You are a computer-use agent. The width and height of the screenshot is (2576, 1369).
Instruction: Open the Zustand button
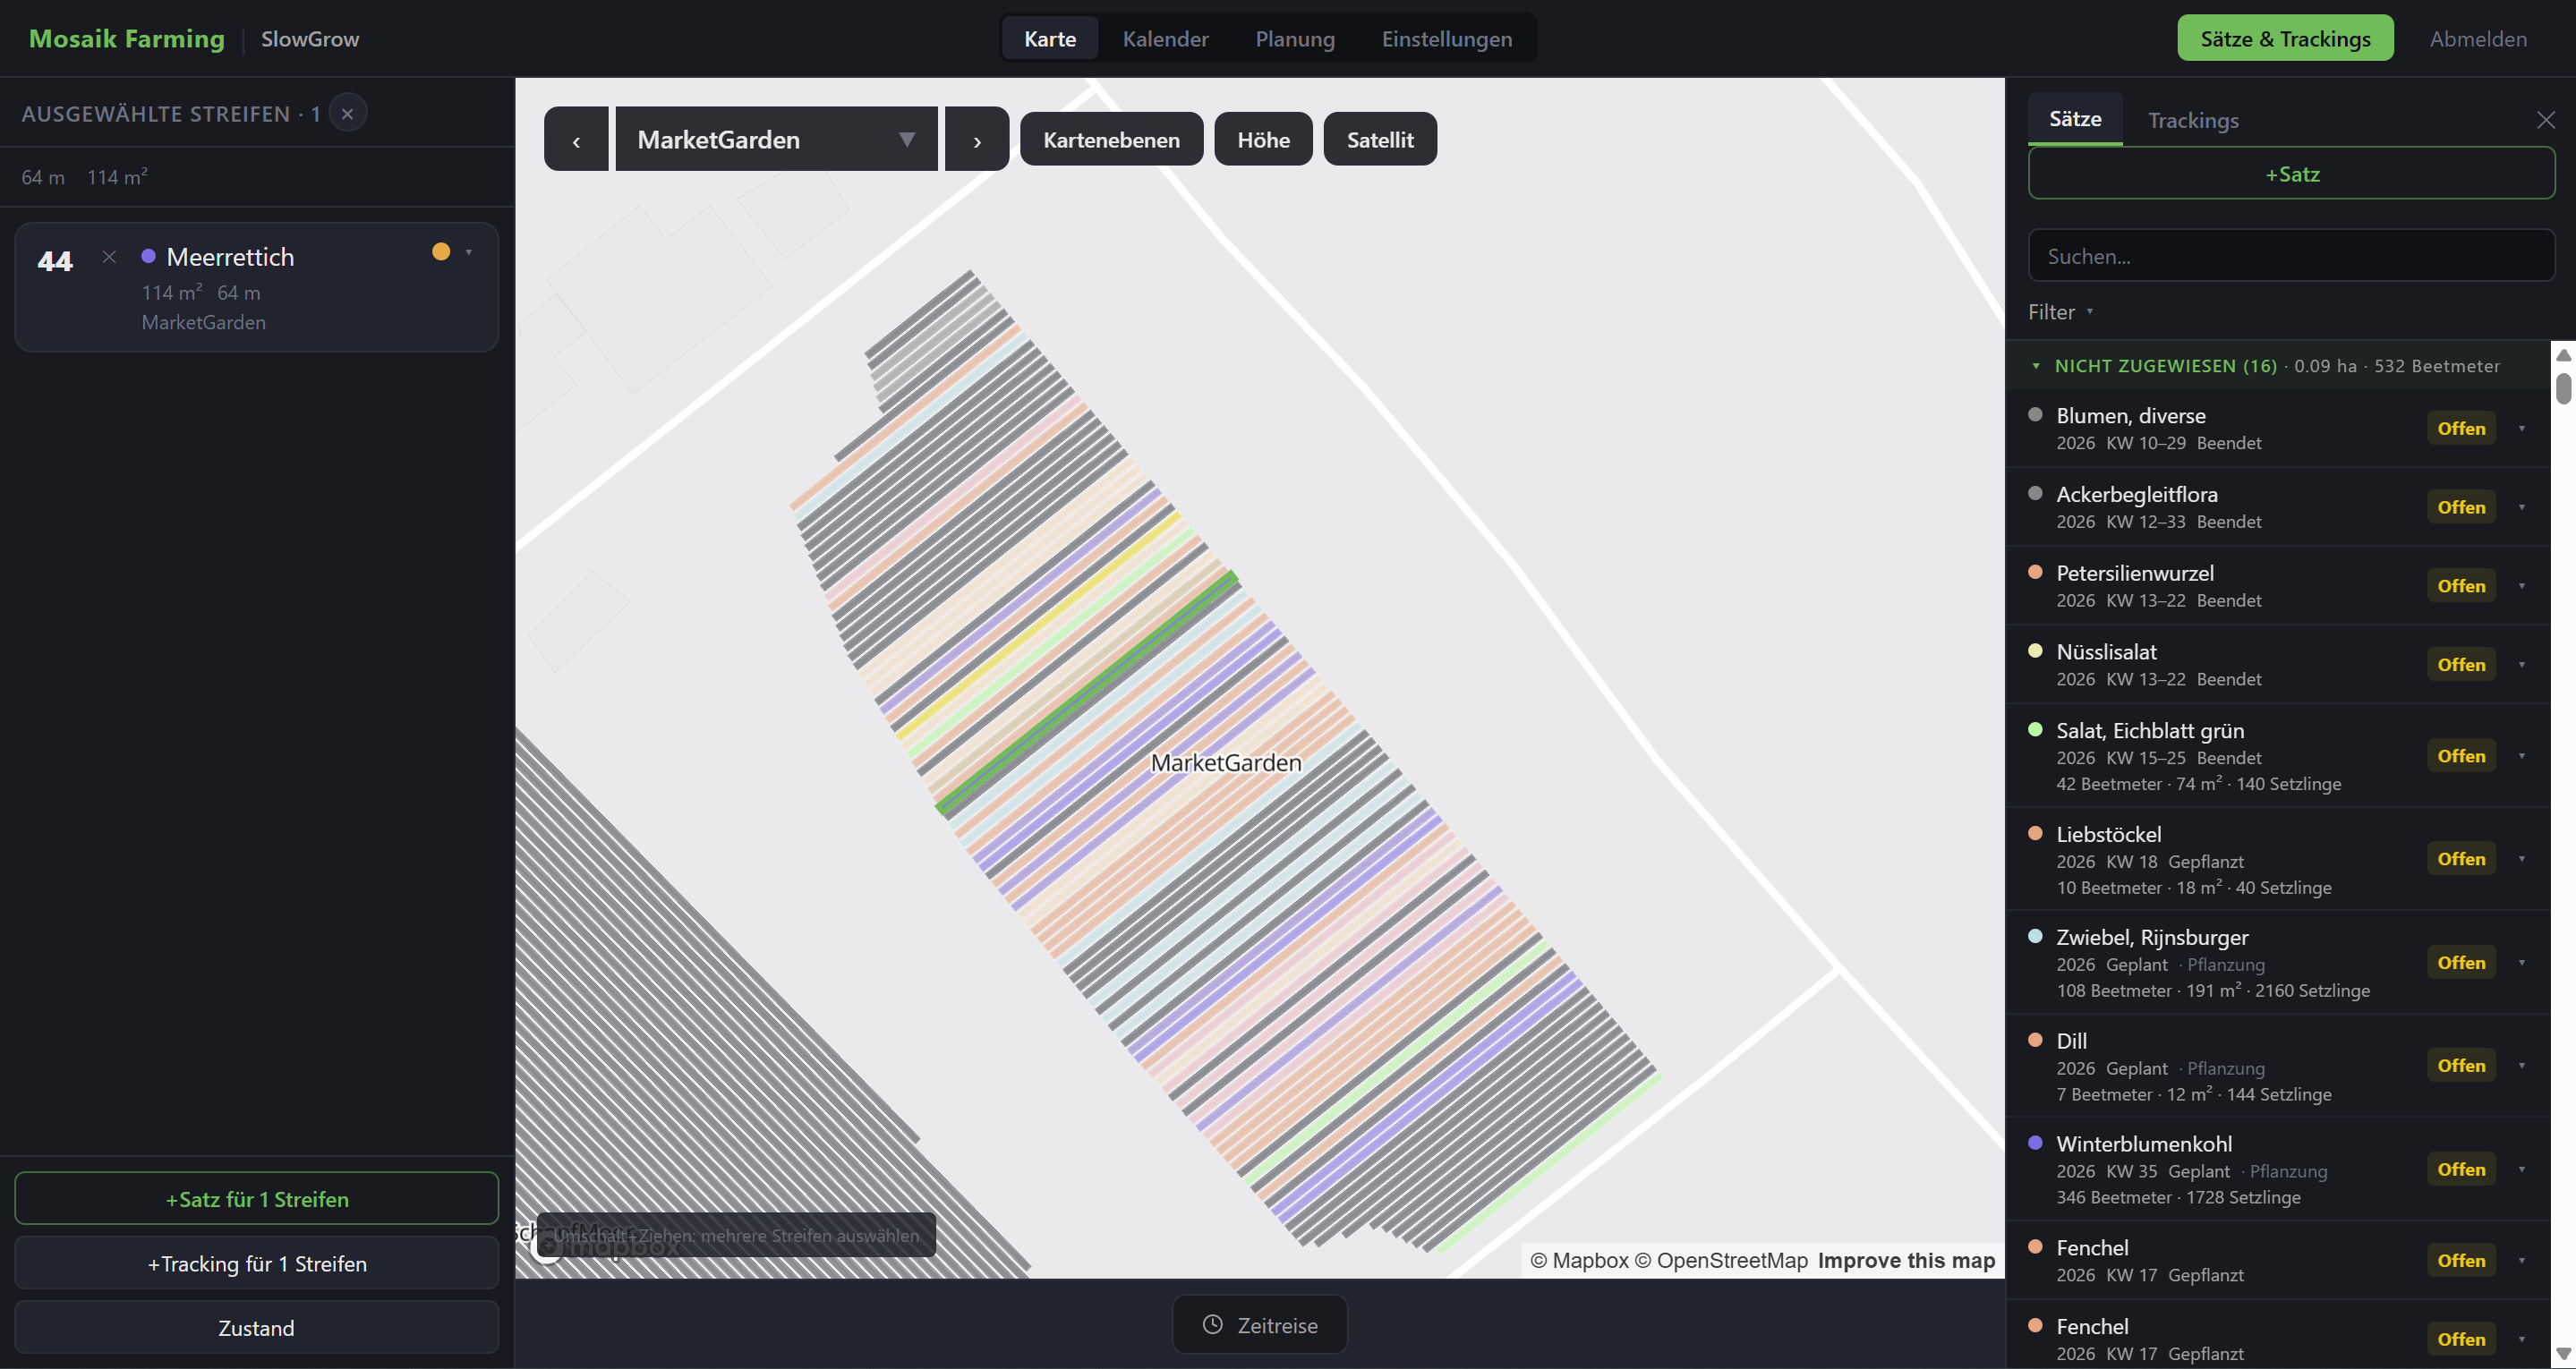[257, 1327]
